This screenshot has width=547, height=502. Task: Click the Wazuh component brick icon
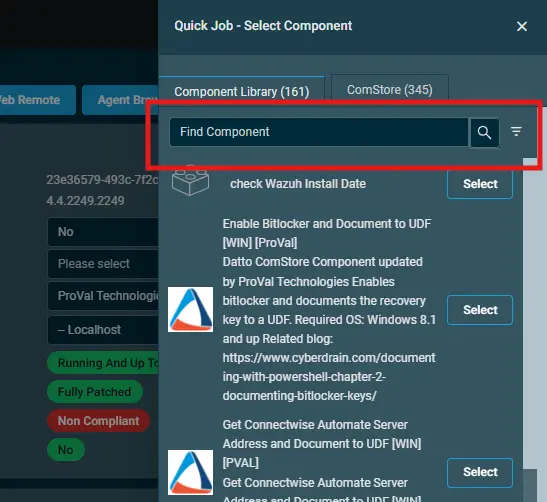pos(190,180)
